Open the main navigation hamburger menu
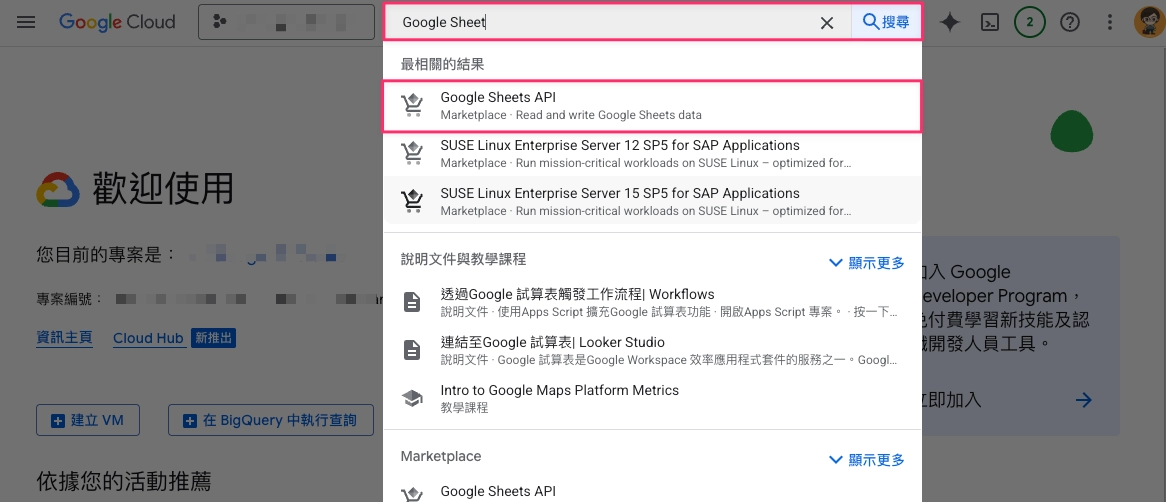 [26, 22]
